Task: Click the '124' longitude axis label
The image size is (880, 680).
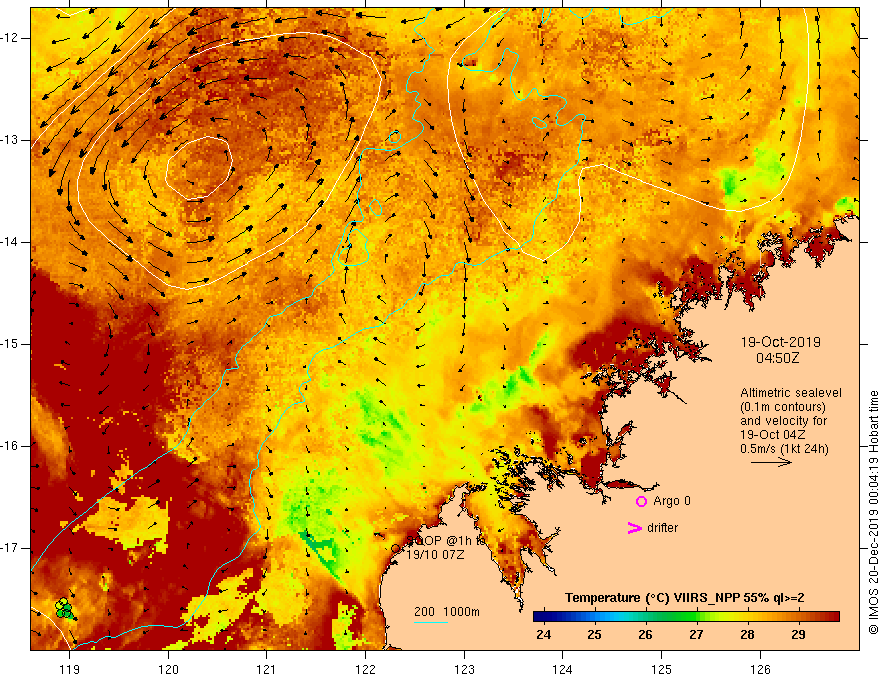Action: 563,669
